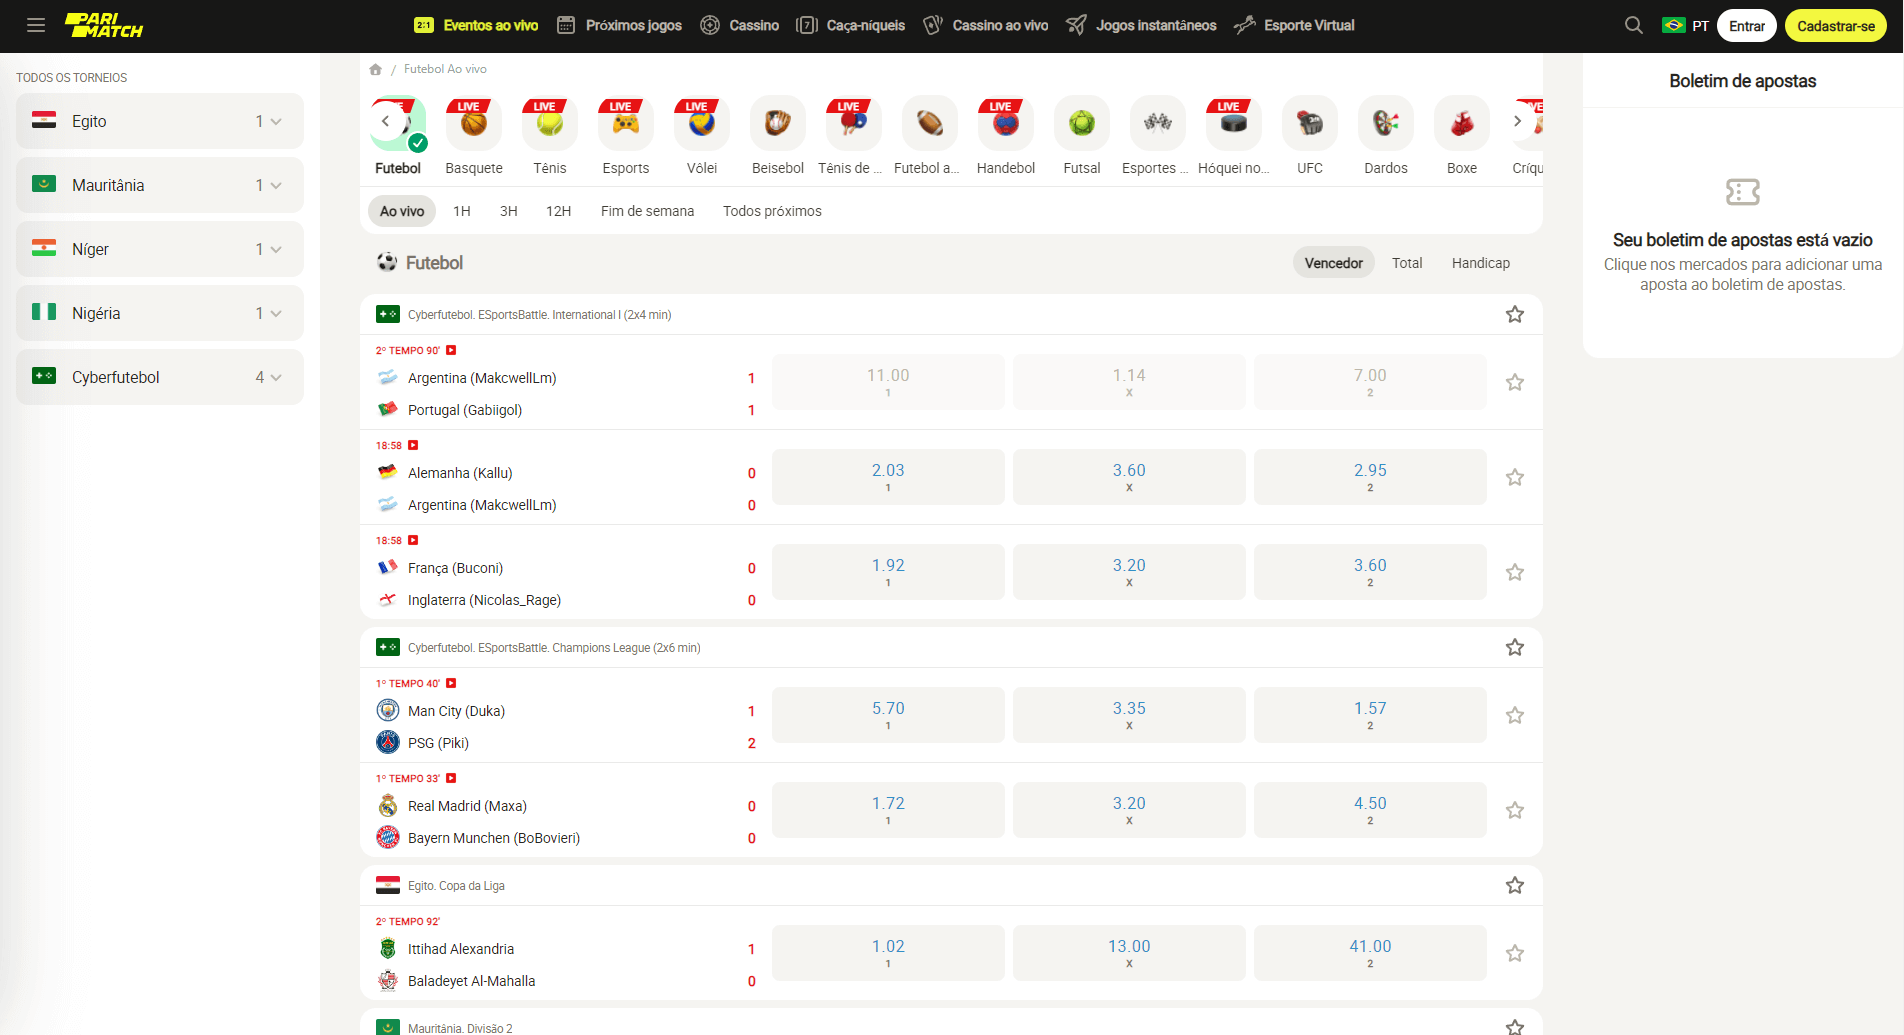Click the Parimatch logo

point(104,26)
